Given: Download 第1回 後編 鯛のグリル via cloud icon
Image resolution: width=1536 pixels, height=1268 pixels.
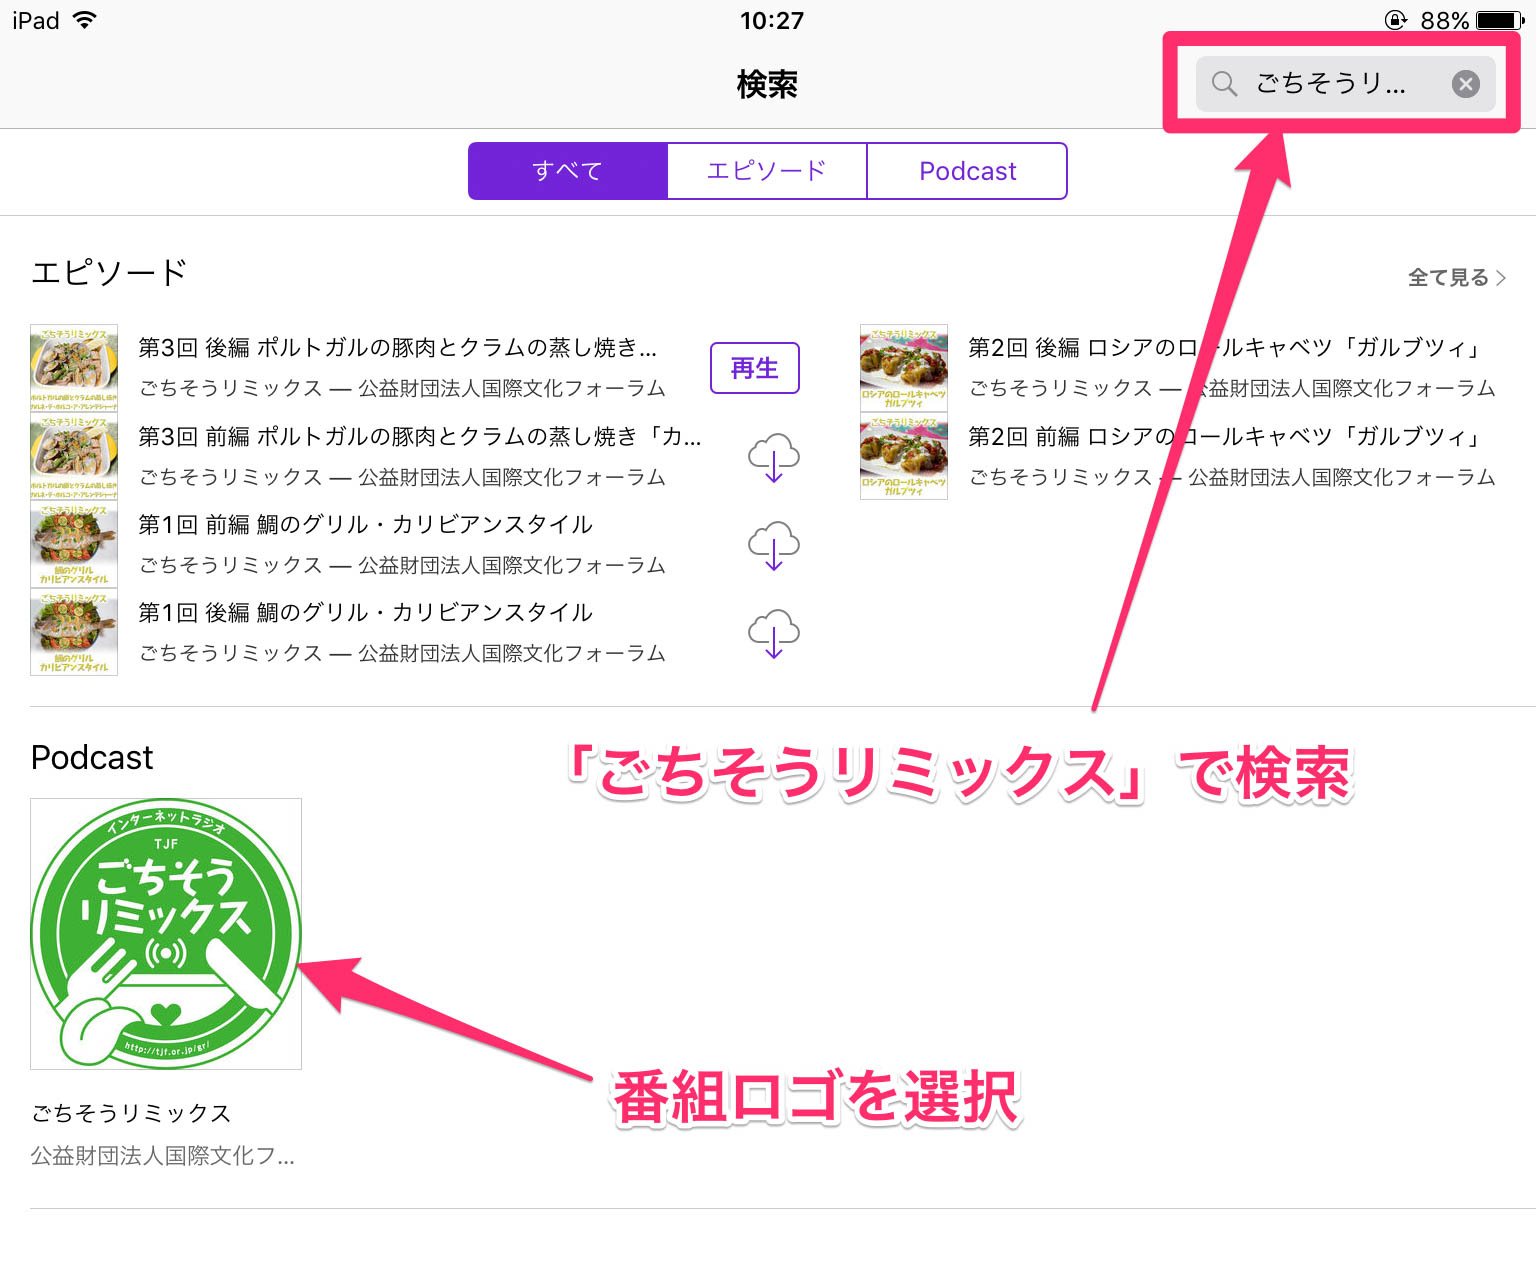Looking at the screenshot, I should 774,633.
